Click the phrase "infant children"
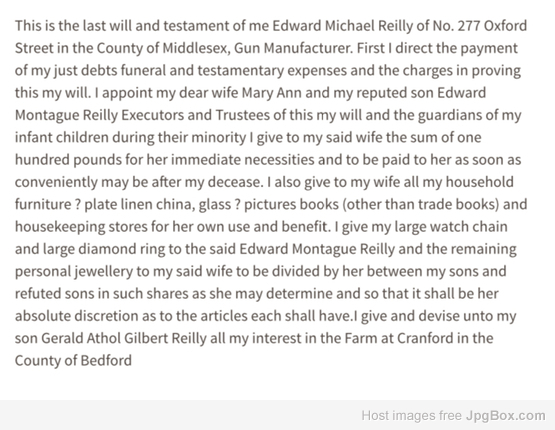 [62, 137]
